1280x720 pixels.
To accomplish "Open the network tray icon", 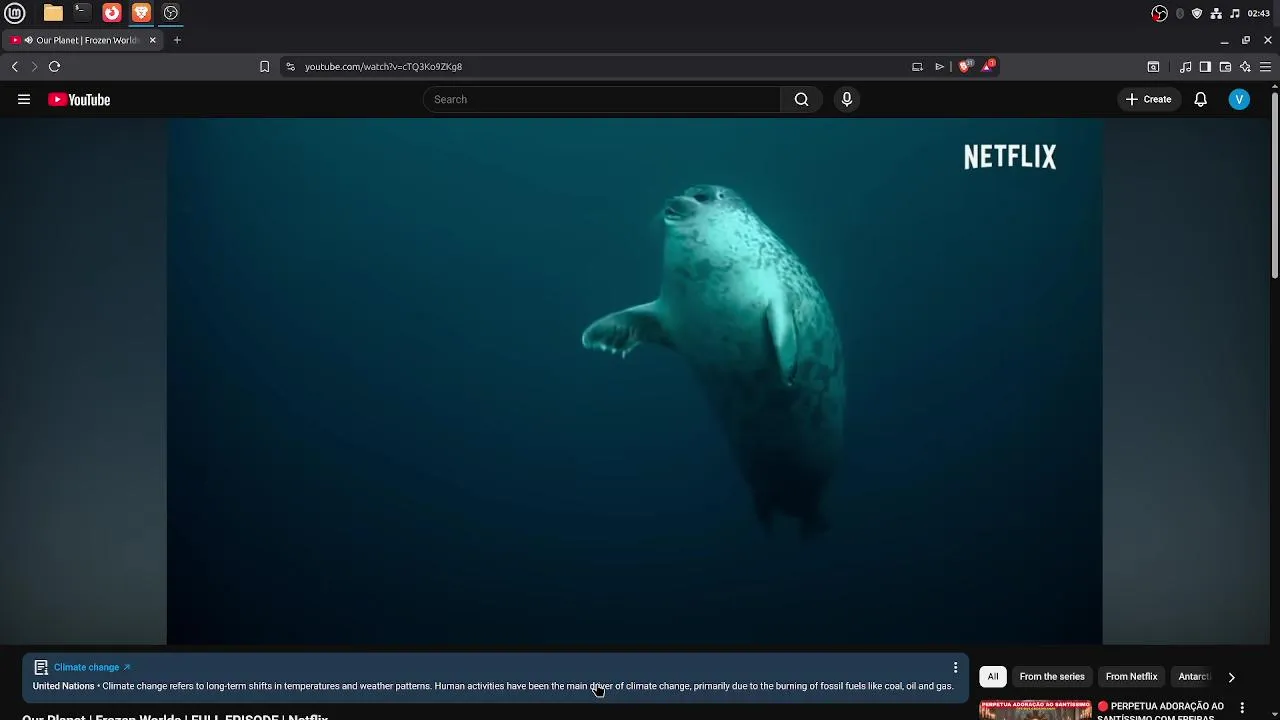I will tap(1216, 13).
